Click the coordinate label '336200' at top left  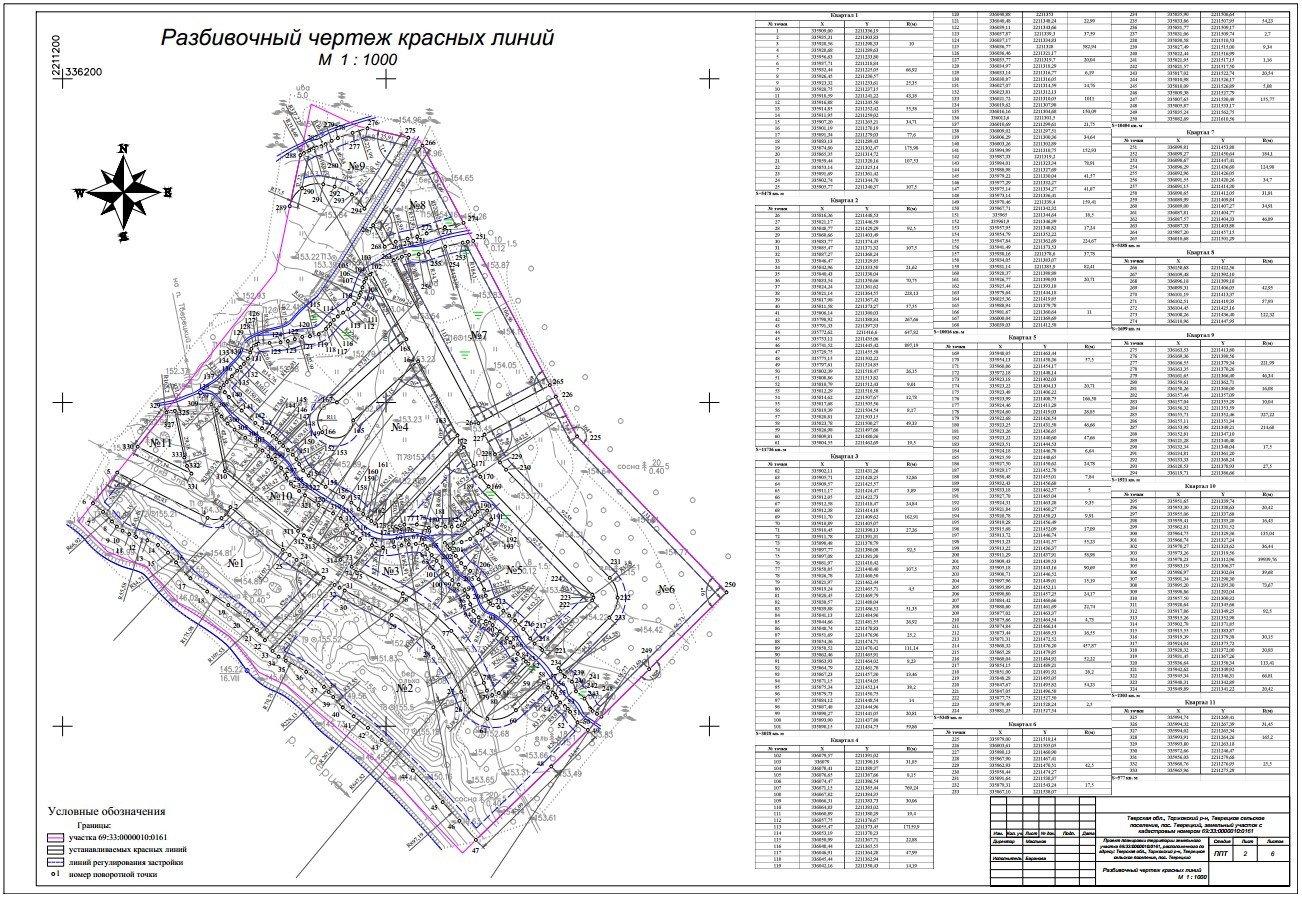[82, 73]
